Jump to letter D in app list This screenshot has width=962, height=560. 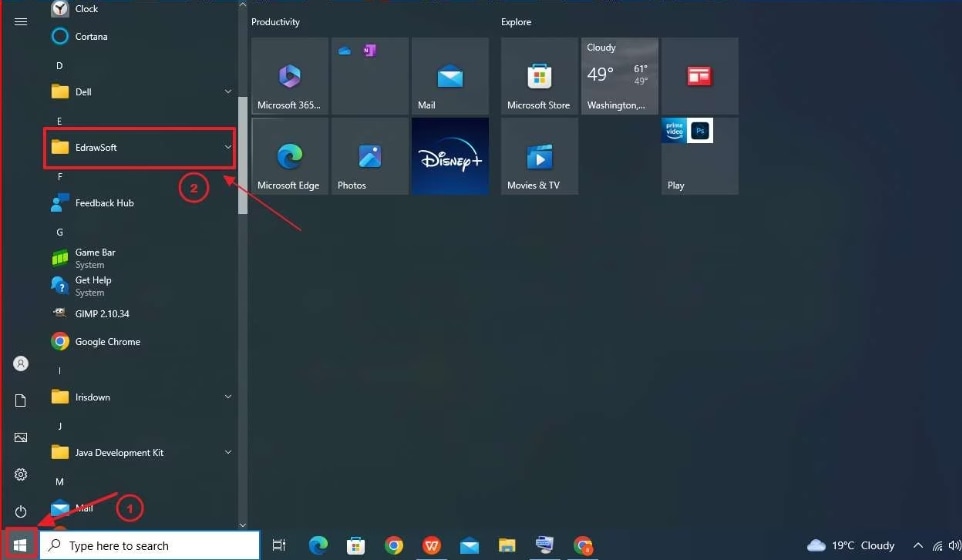pyautogui.click(x=60, y=66)
